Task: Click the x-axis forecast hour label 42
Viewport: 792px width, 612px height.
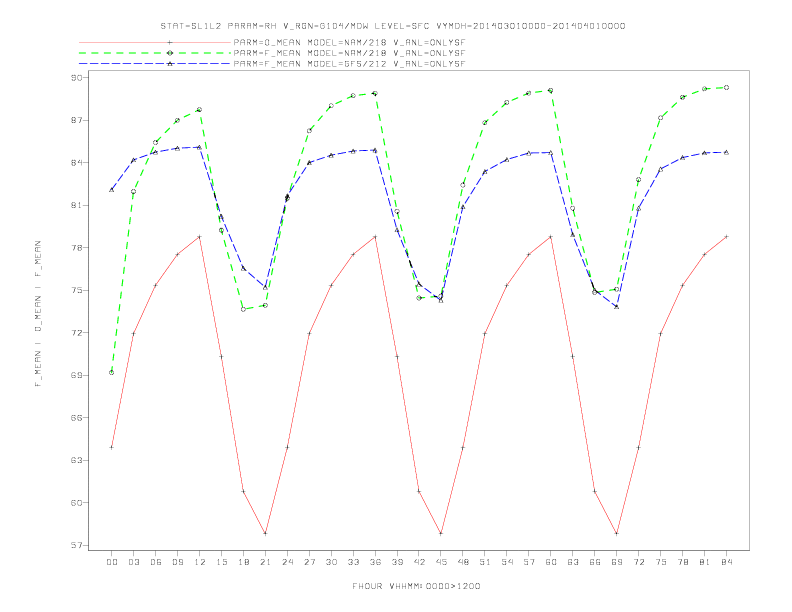Action: (419, 562)
